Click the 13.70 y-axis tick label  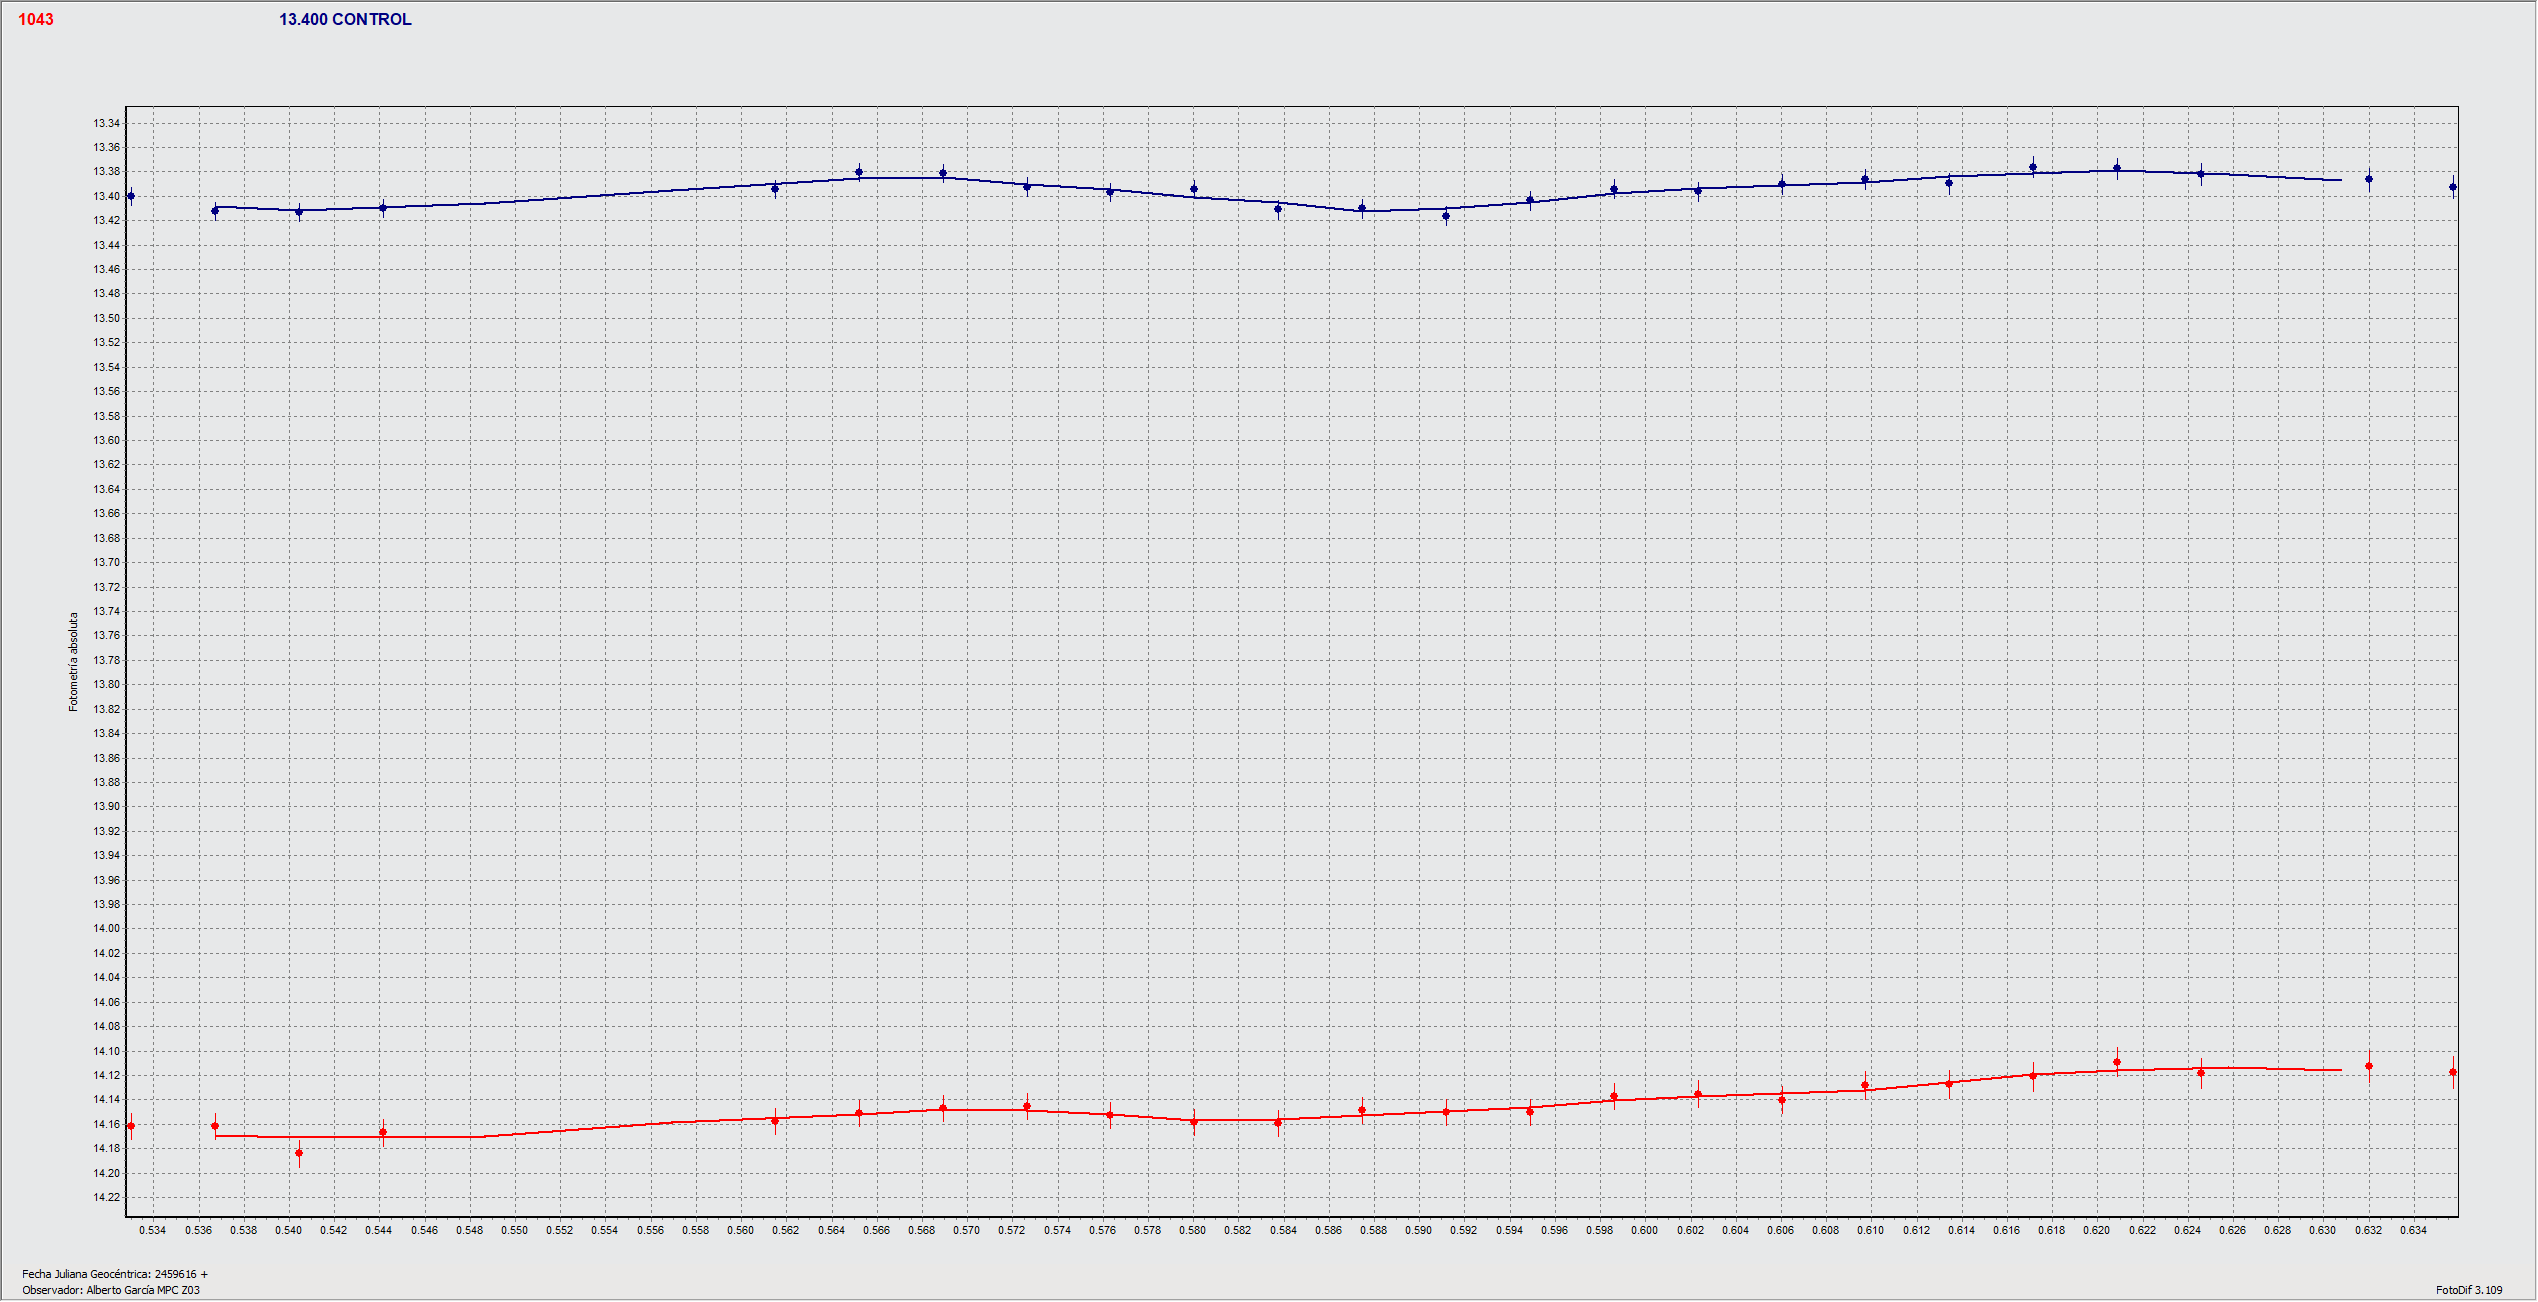coord(107,563)
